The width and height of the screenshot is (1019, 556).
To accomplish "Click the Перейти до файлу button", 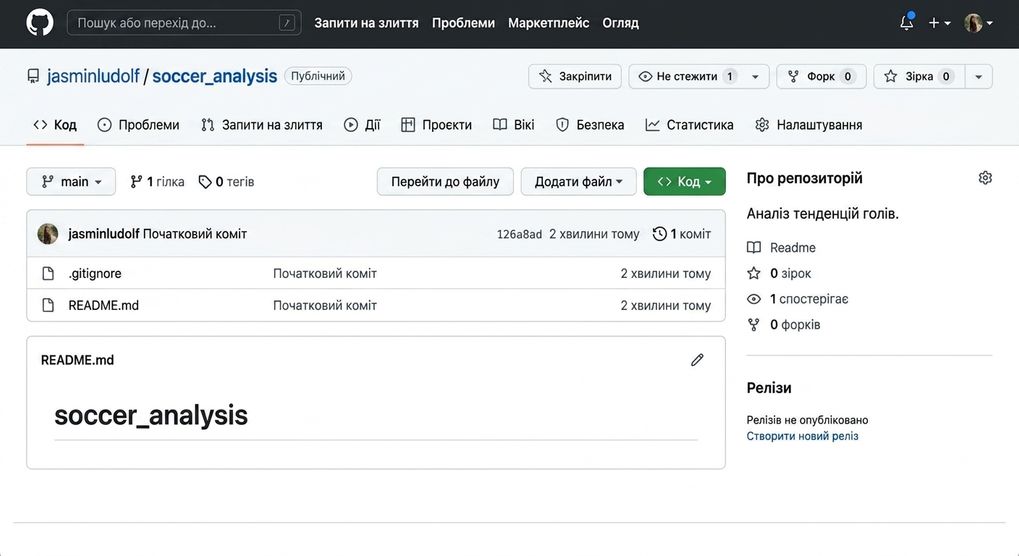I will pyautogui.click(x=445, y=182).
